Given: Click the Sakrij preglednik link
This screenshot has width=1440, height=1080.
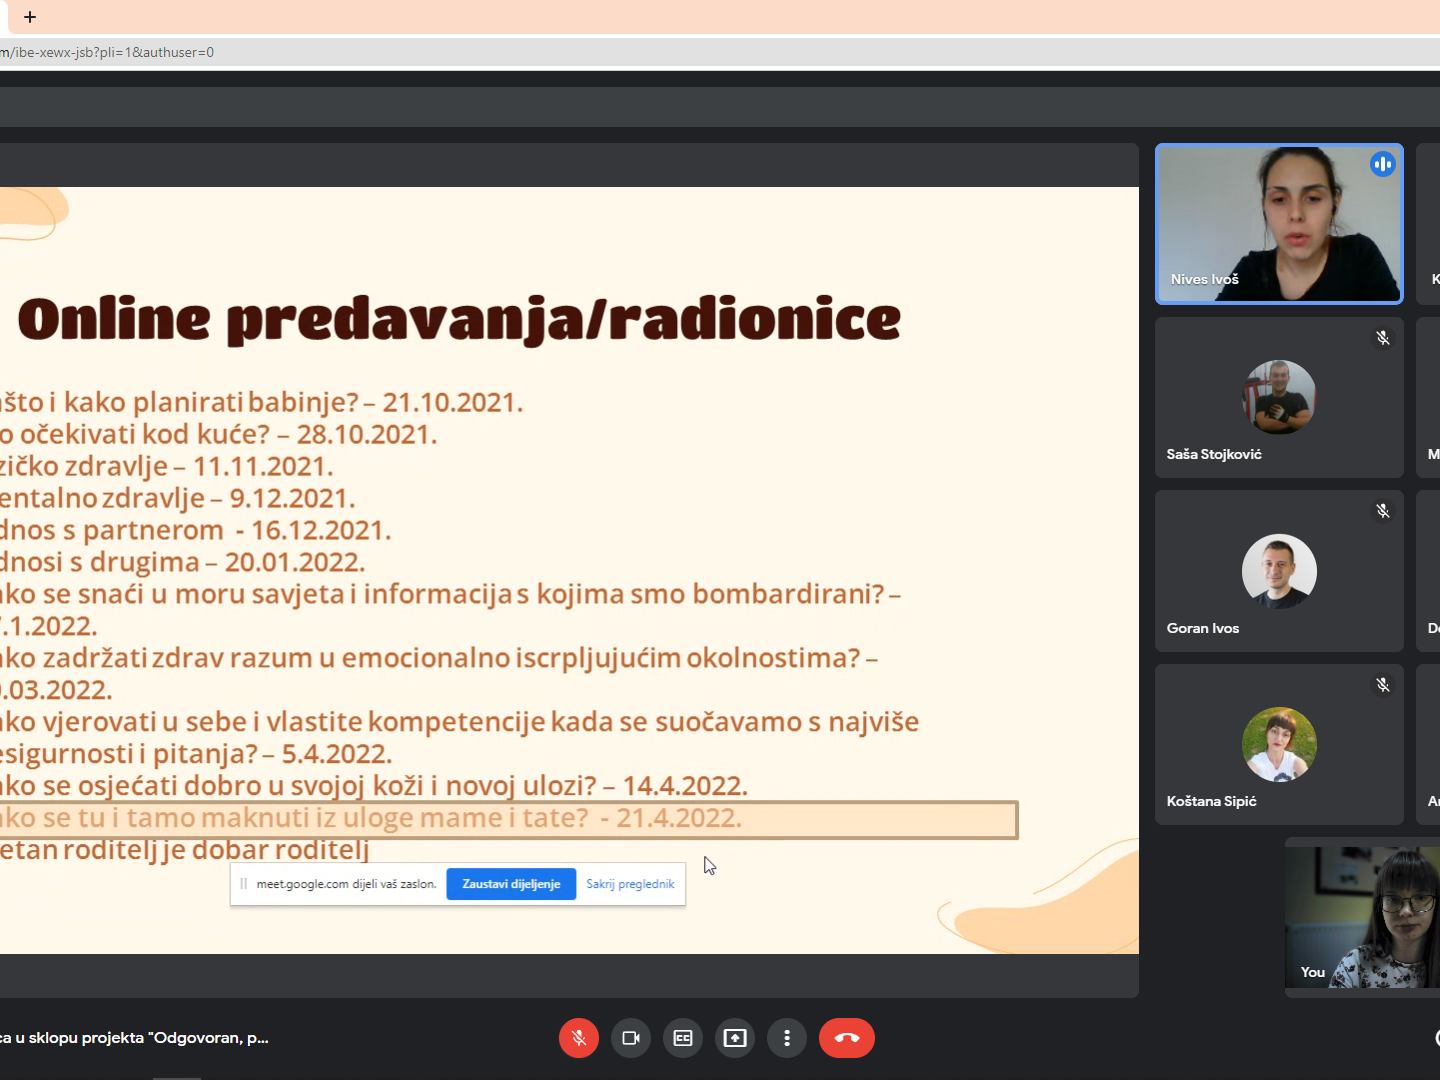Looking at the screenshot, I should (630, 884).
